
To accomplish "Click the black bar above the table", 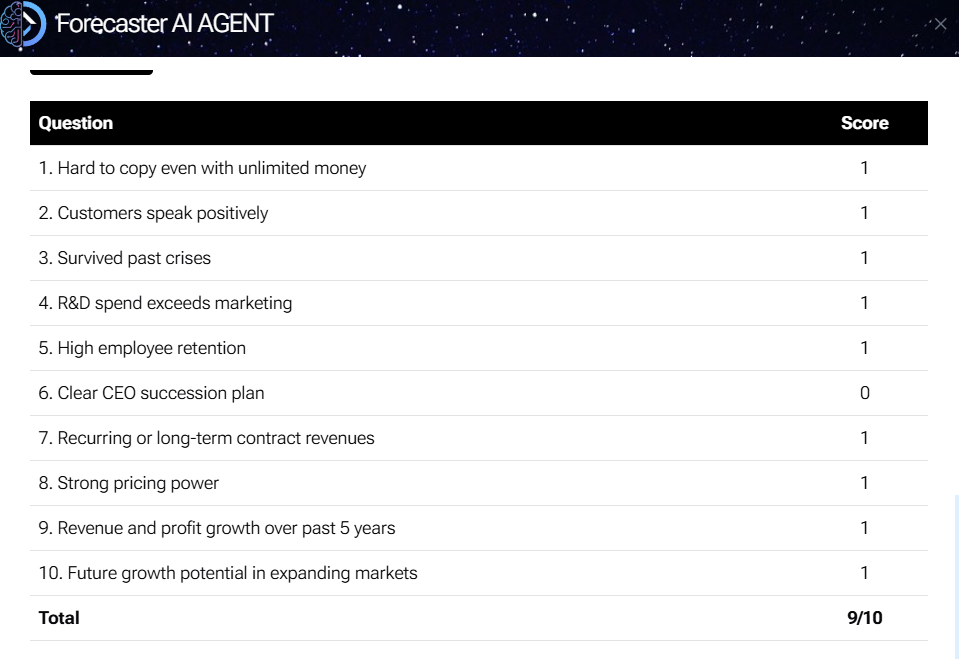I will click(91, 72).
